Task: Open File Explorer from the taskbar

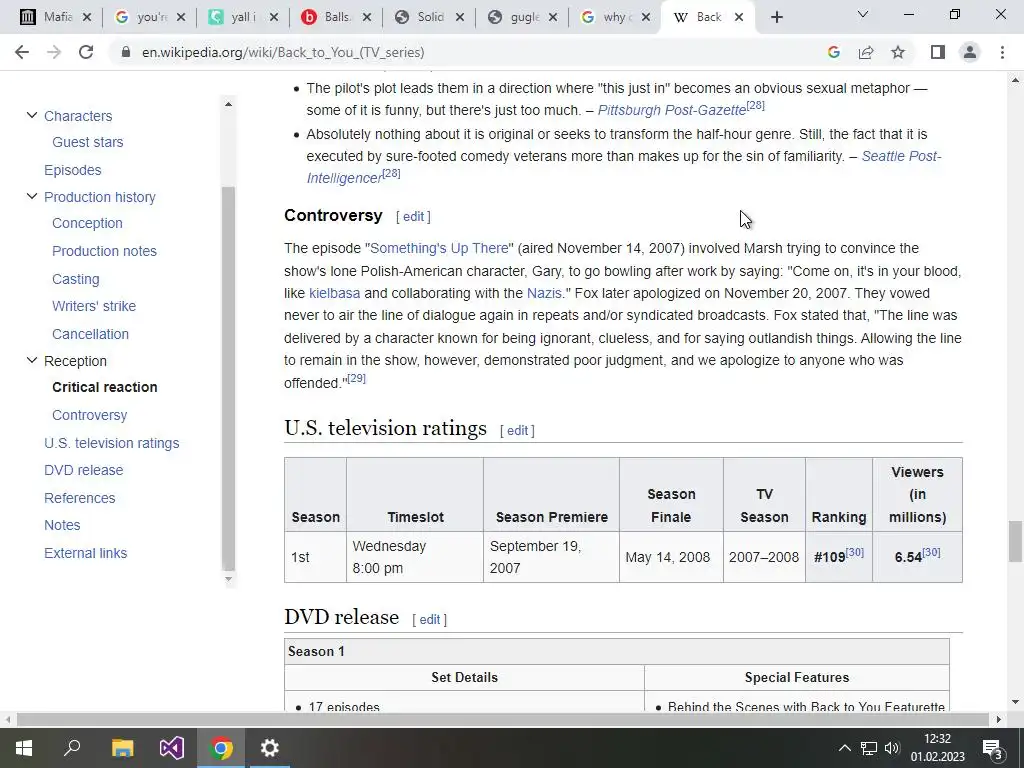Action: pyautogui.click(x=122, y=748)
